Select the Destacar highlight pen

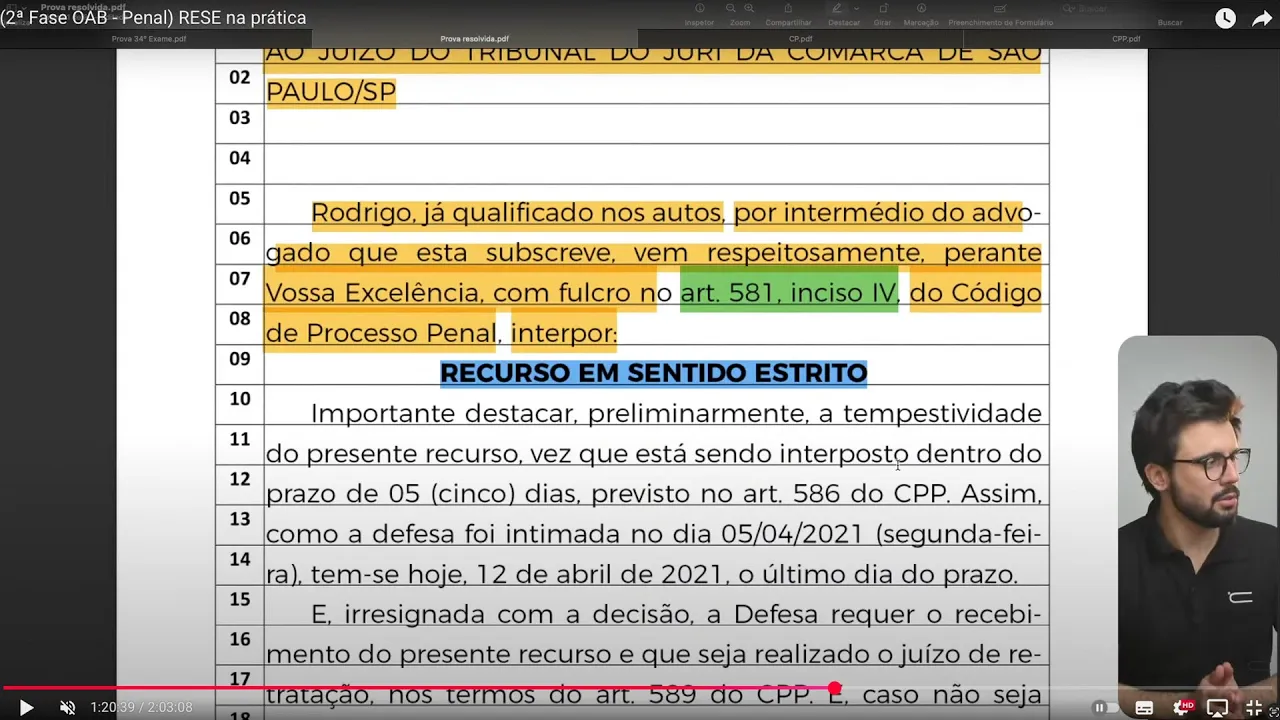pos(837,9)
